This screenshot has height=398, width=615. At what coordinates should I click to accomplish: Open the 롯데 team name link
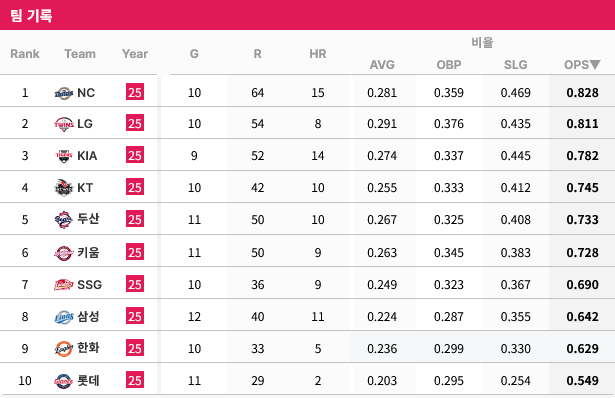pyautogui.click(x=88, y=380)
